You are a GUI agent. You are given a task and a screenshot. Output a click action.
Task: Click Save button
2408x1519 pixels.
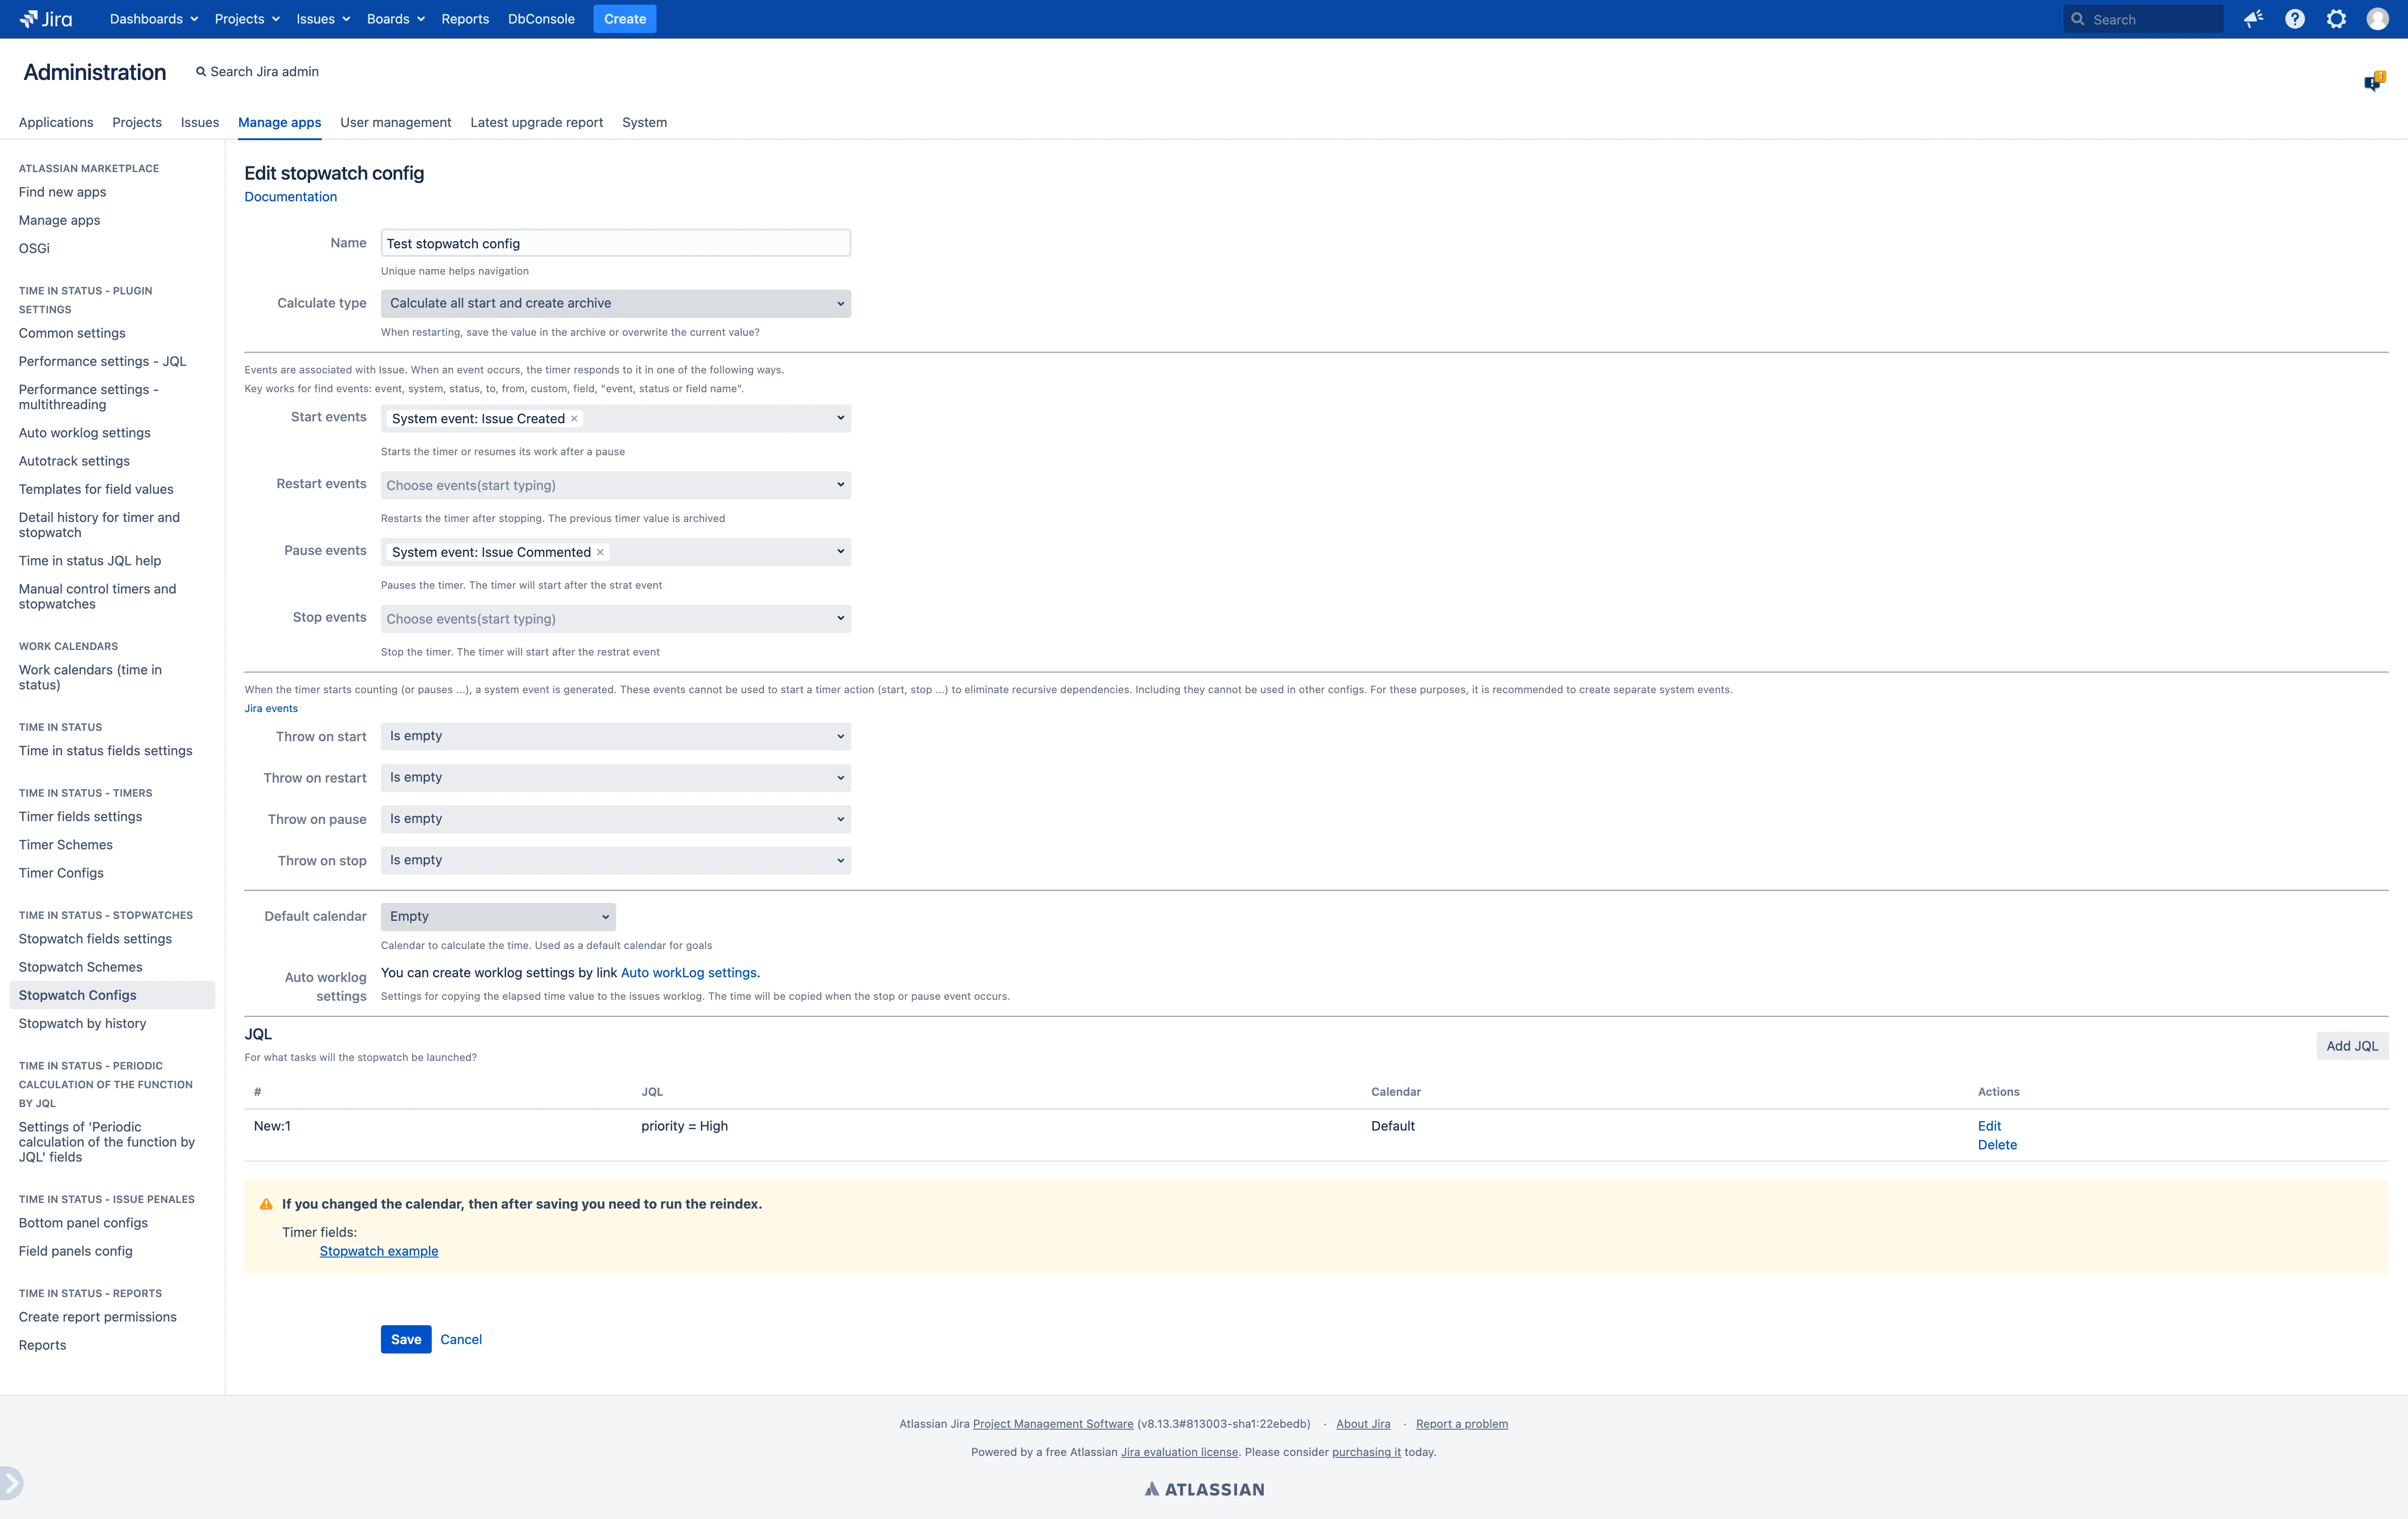point(406,1339)
